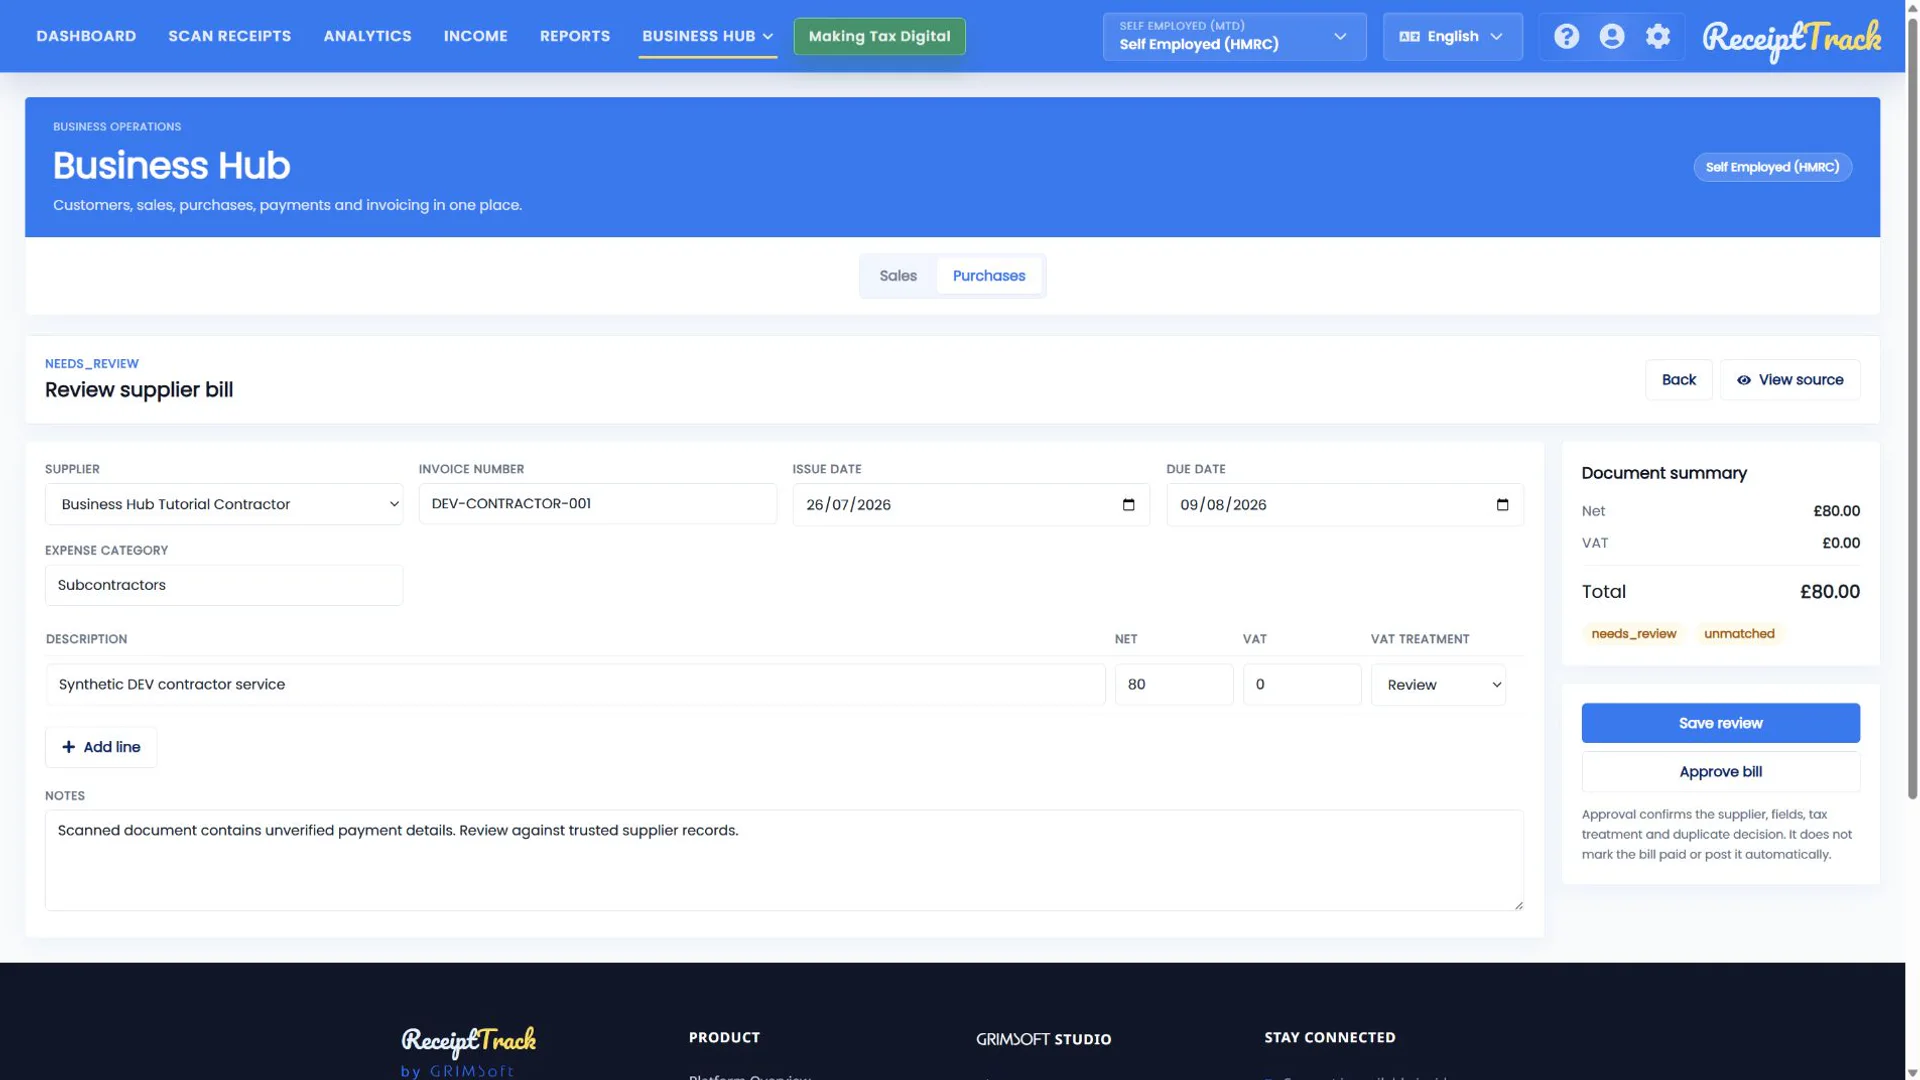The width and height of the screenshot is (1920, 1080).
Task: Click the ReceiptTrack logo in header
Action: point(1791,40)
